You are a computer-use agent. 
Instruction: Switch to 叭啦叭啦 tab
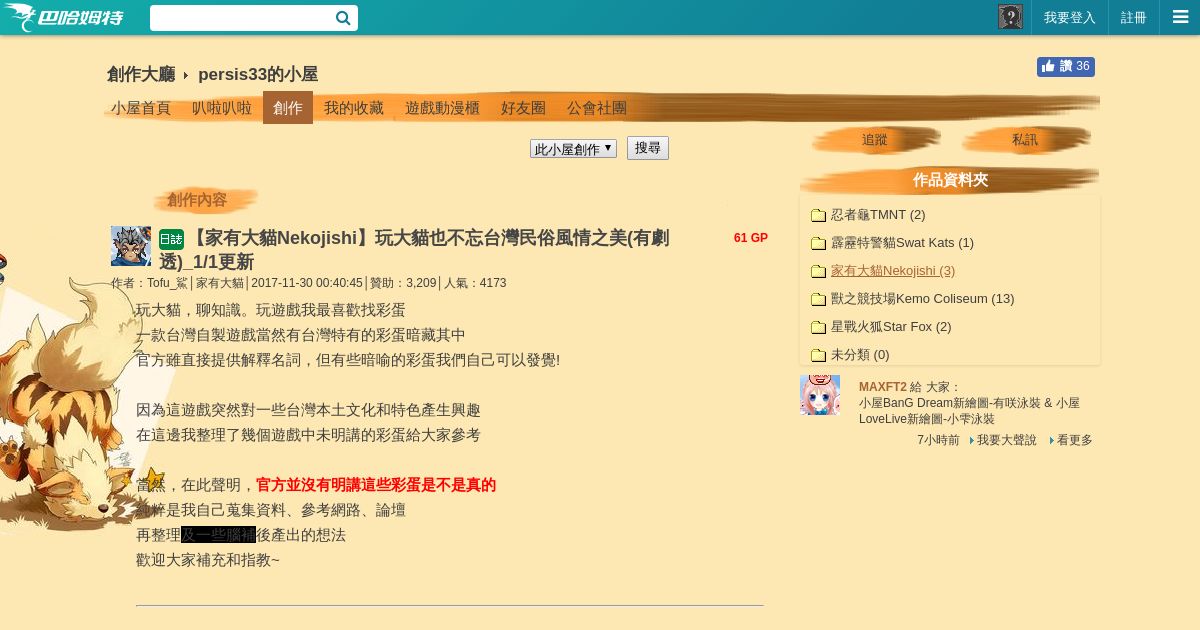tap(222, 108)
